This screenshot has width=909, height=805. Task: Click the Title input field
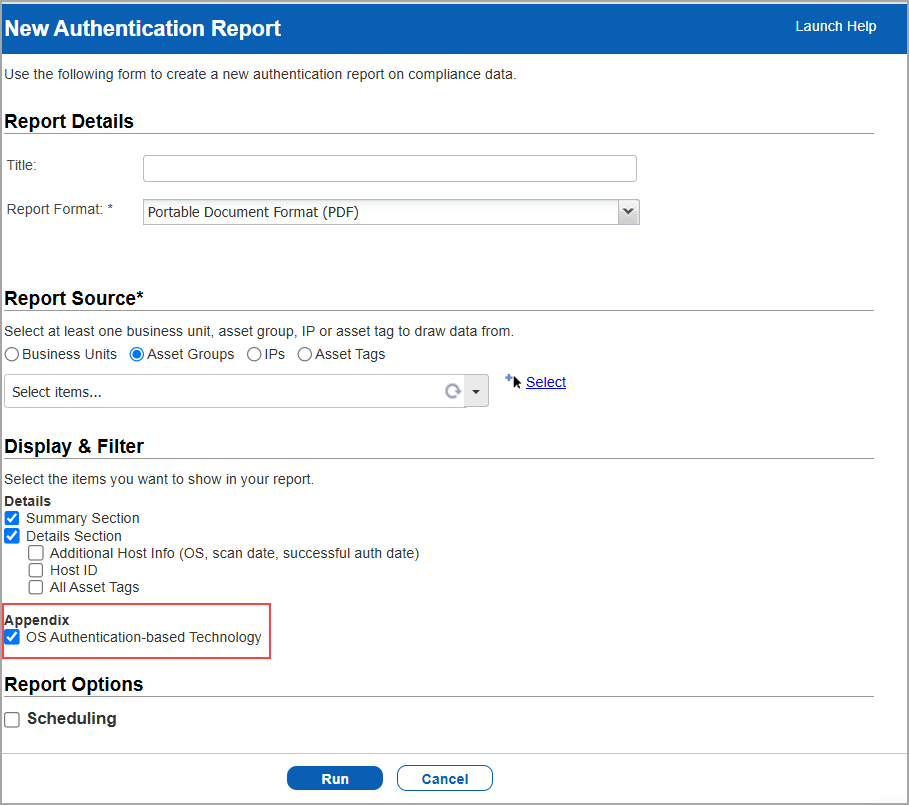(389, 168)
